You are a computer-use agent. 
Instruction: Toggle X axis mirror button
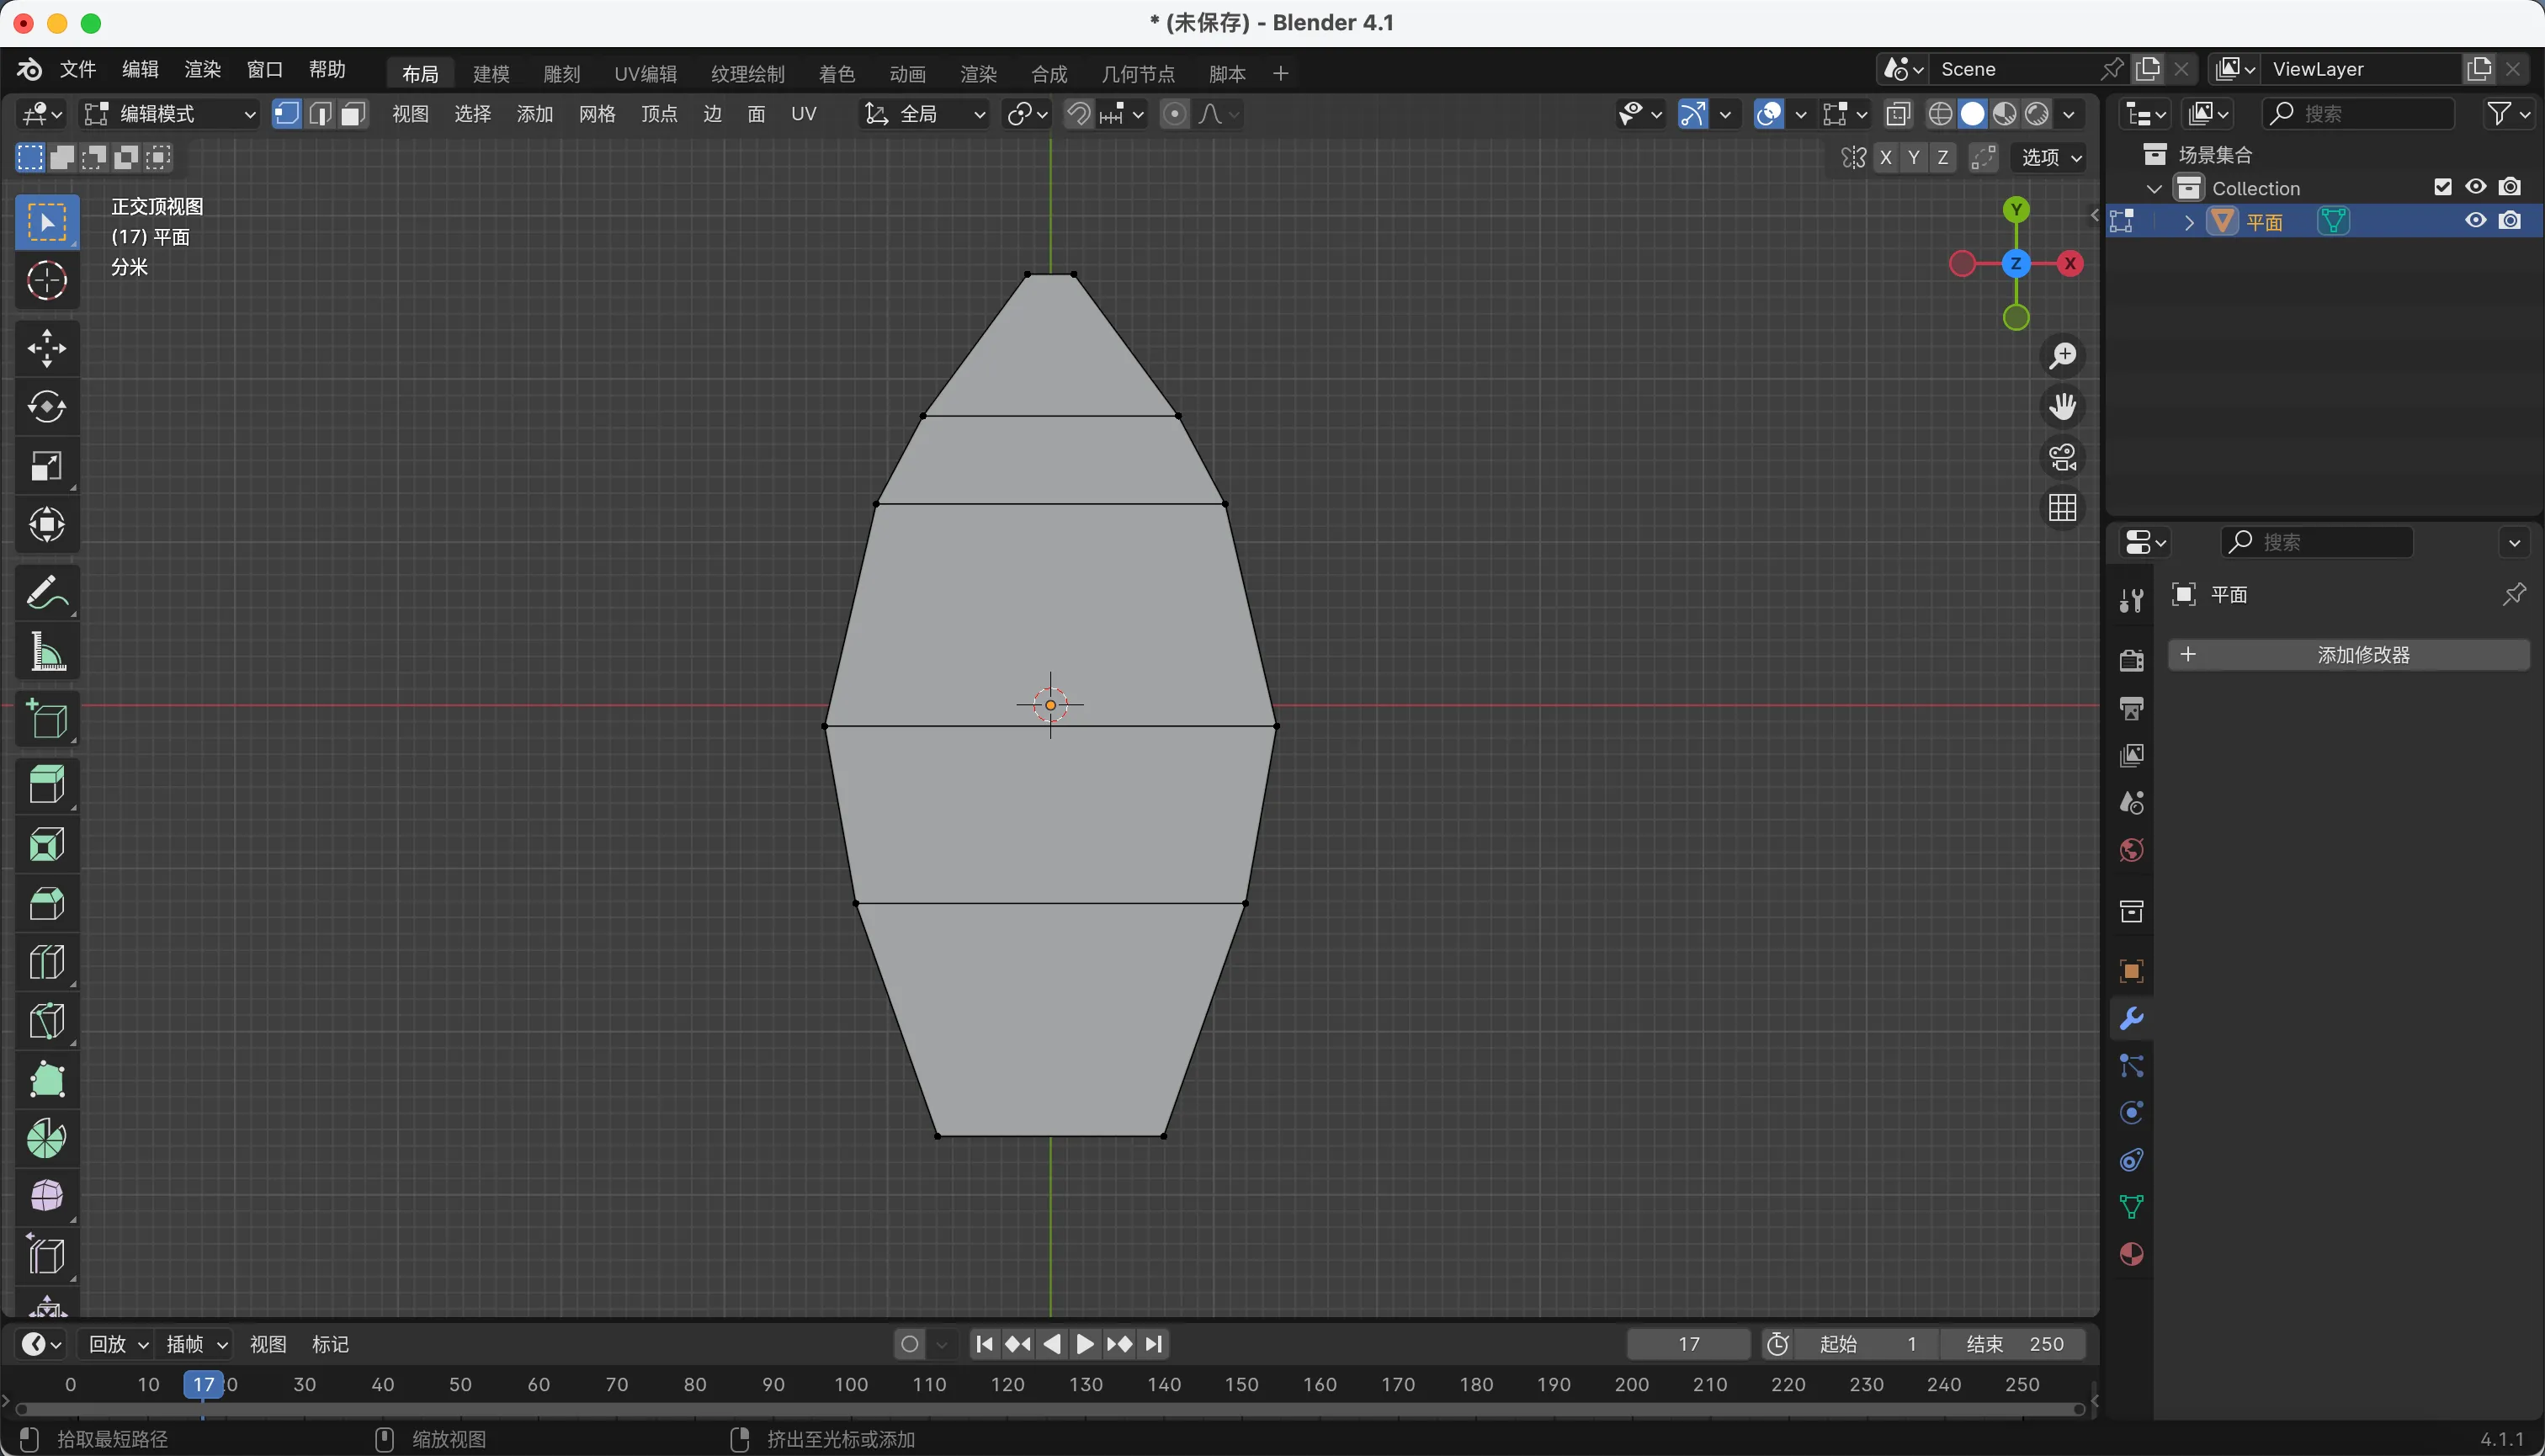(1885, 157)
